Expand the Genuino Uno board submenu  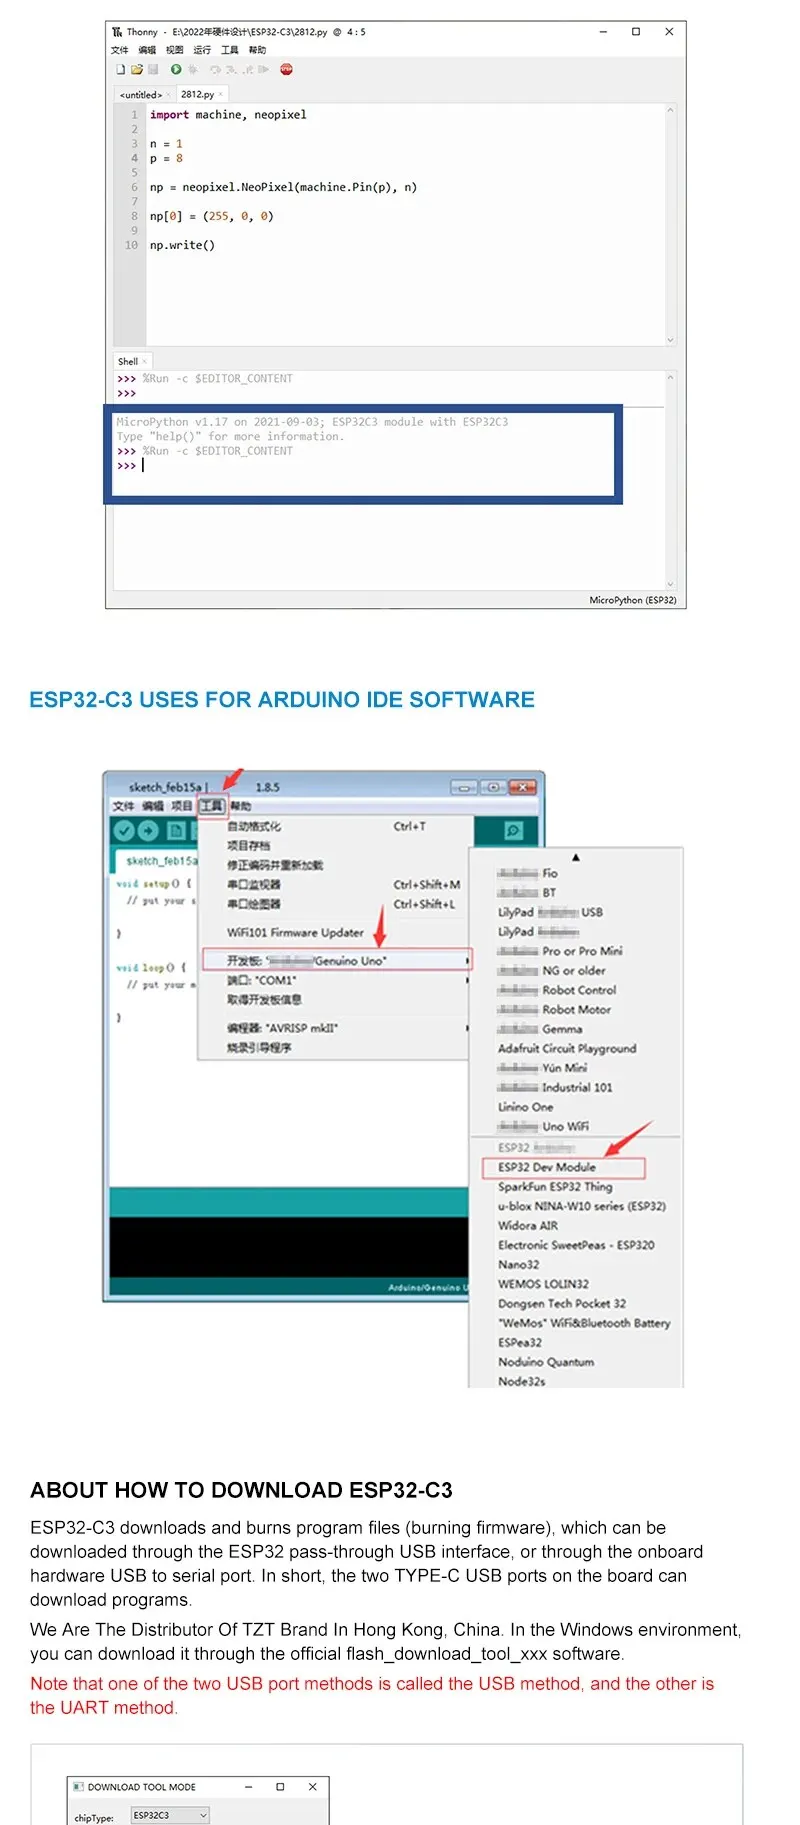click(x=335, y=960)
